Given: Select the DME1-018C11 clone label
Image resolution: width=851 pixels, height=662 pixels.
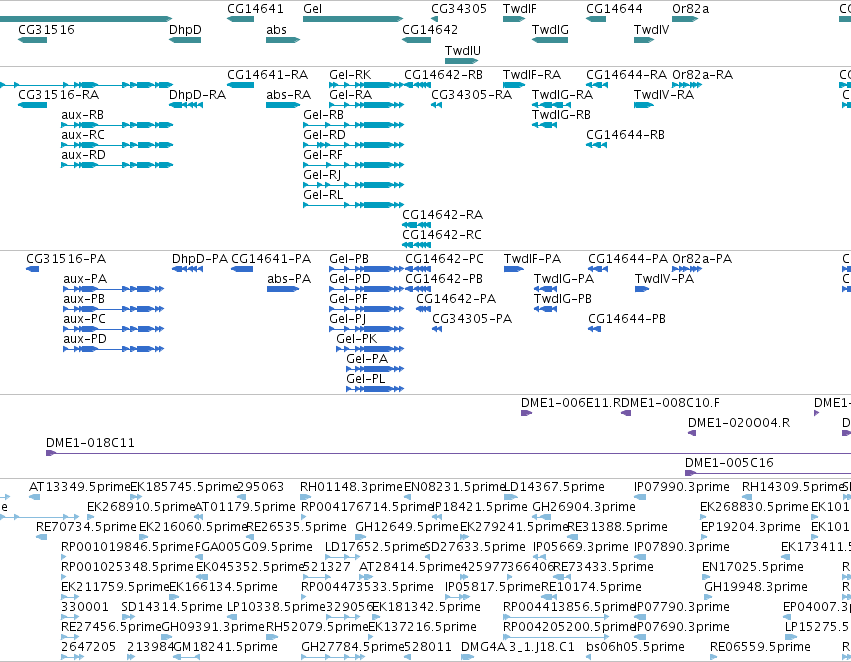Looking at the screenshot, I should coord(90,443).
